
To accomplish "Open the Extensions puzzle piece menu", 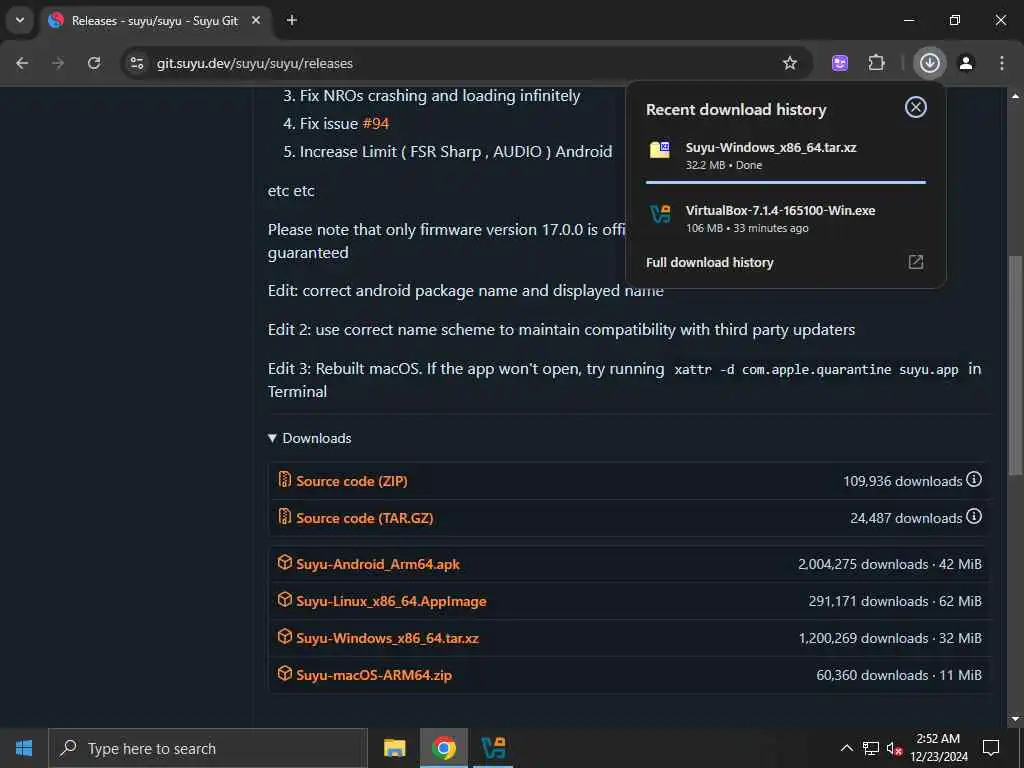I will (876, 63).
